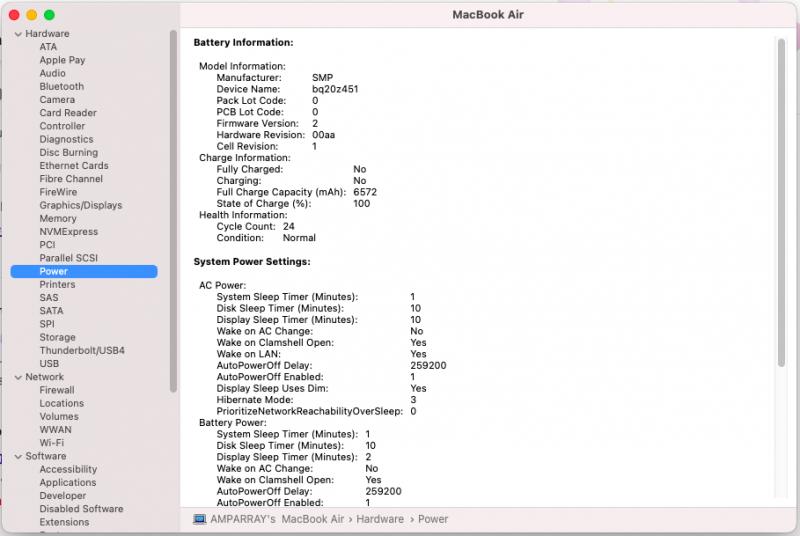This screenshot has width=800, height=536.
Task: Click Hardware in the path bar
Action: coord(380,519)
